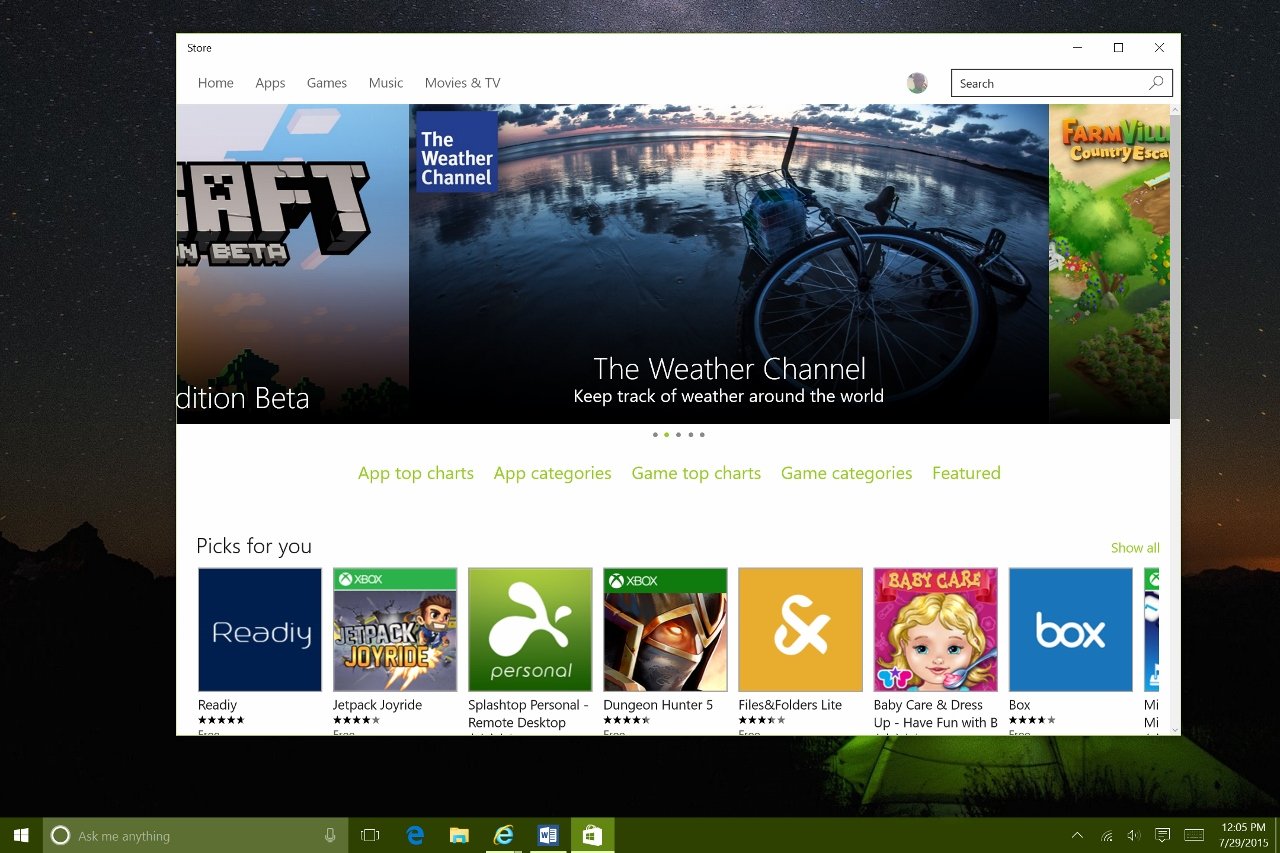Screen dimensions: 1280x853
Task: Open the taskbar clock and date
Action: [x=1243, y=835]
